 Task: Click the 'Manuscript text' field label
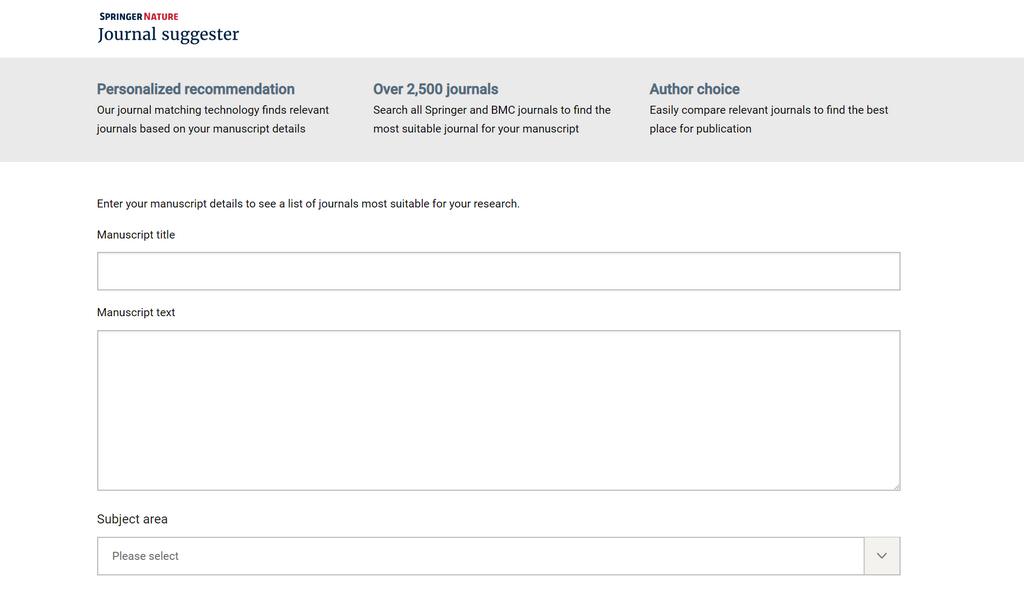[136, 312]
